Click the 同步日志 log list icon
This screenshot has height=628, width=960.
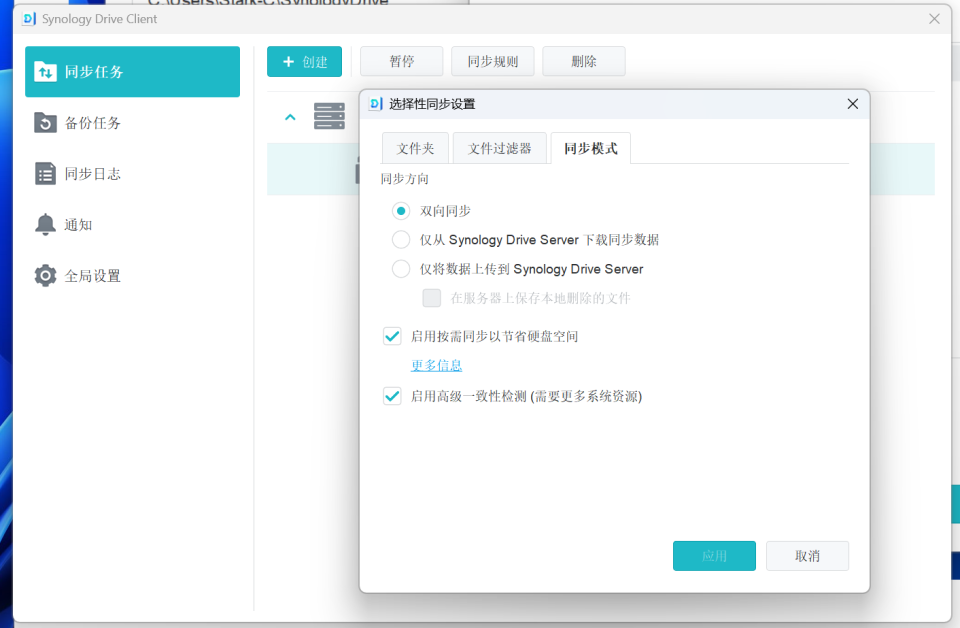45,174
